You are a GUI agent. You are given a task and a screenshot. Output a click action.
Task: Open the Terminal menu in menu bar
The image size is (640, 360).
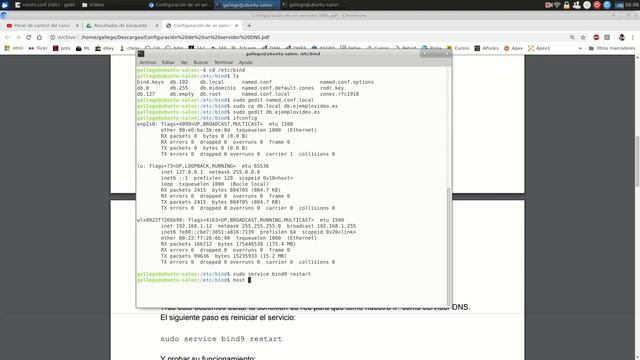(x=223, y=62)
